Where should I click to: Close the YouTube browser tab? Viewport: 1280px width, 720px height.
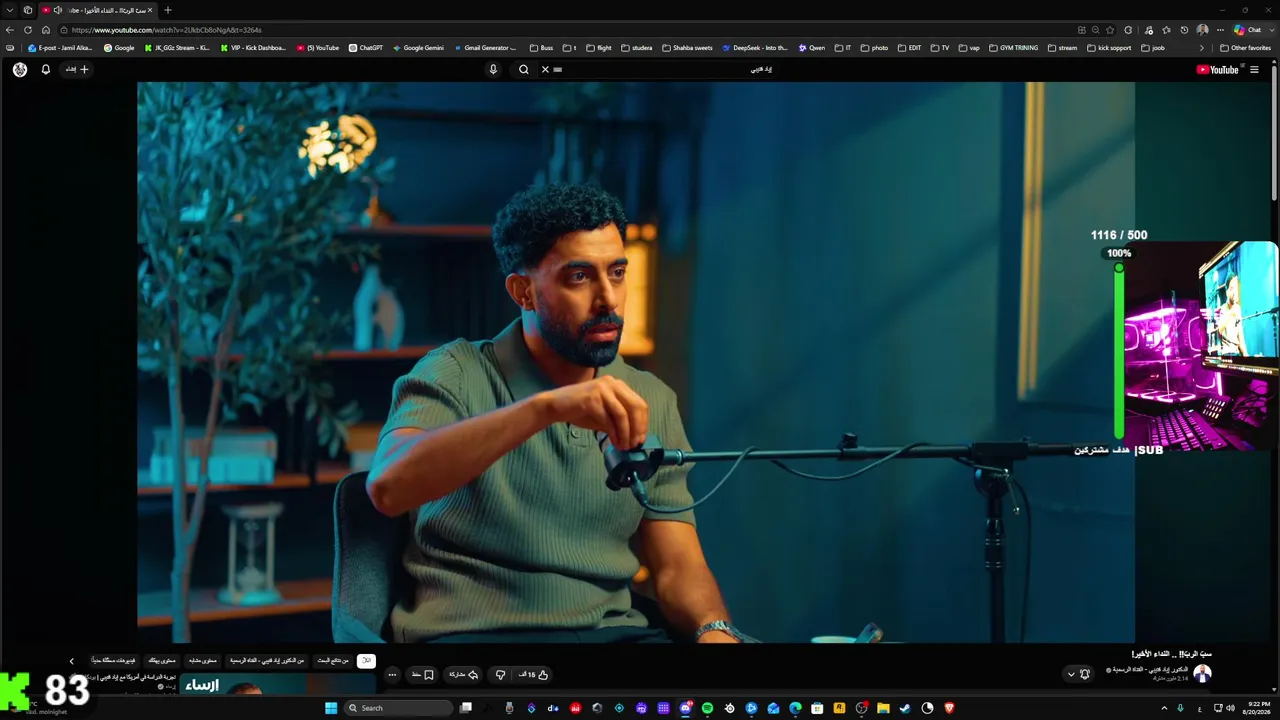point(150,10)
